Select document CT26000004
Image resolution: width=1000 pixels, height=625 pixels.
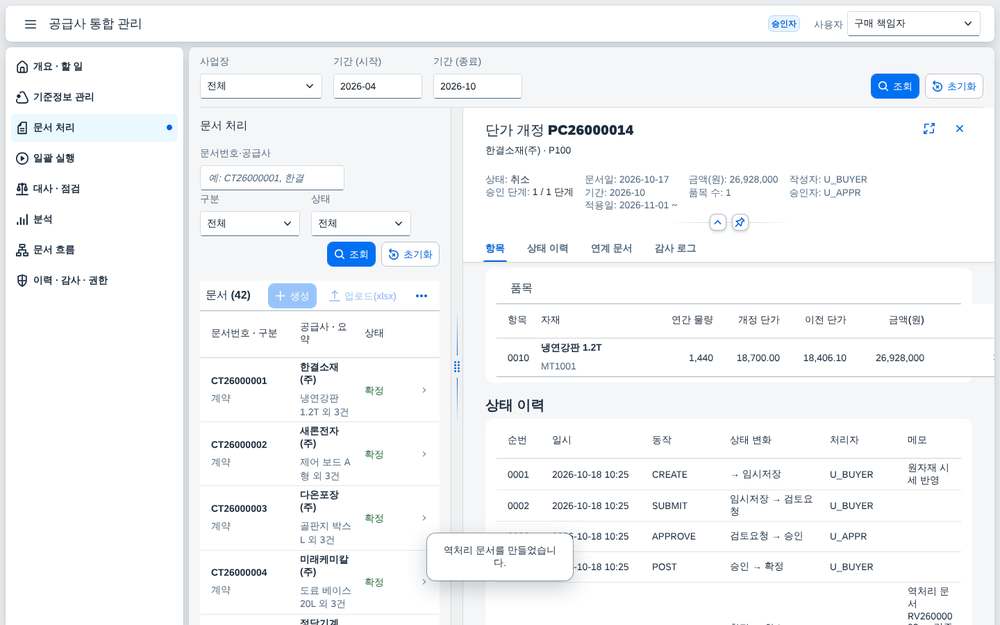point(320,582)
